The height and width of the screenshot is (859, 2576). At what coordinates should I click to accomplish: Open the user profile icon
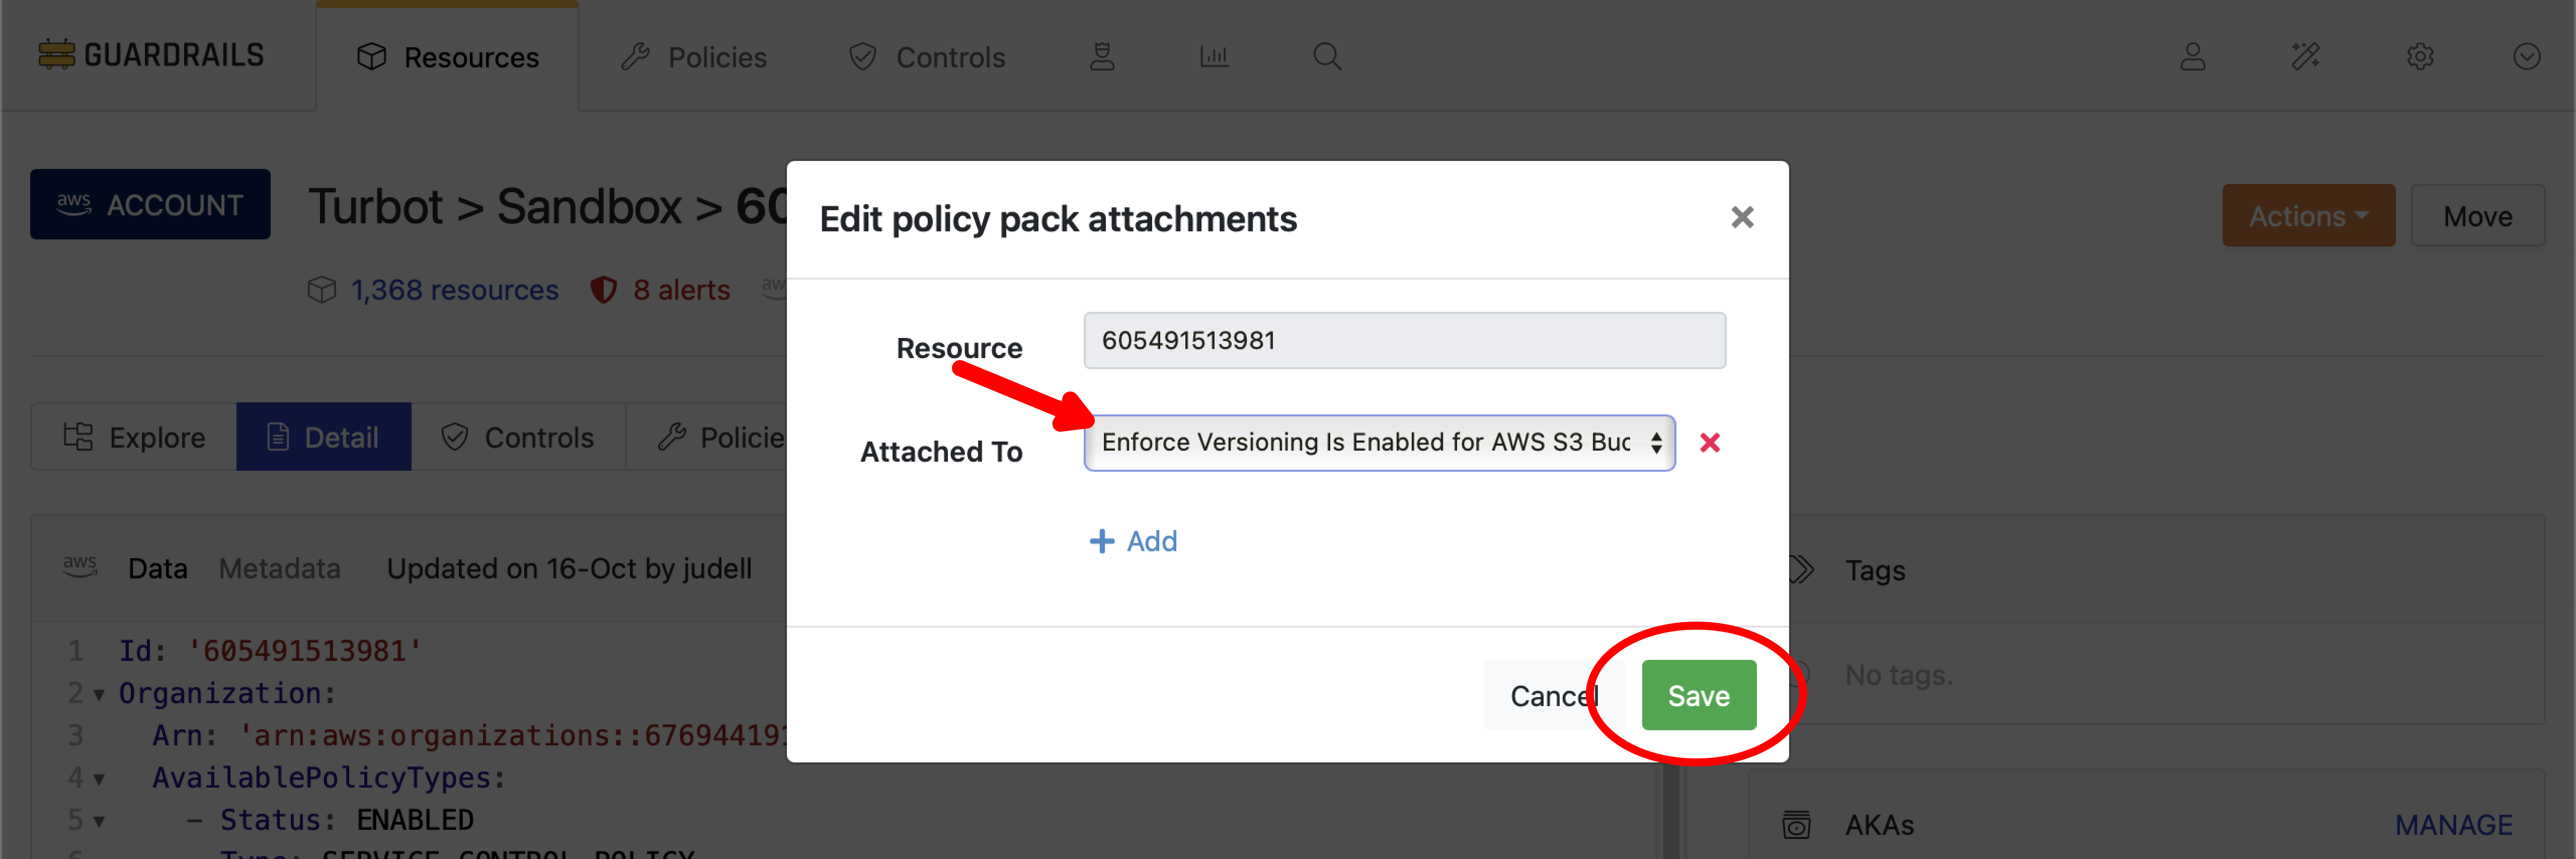coord(2192,57)
